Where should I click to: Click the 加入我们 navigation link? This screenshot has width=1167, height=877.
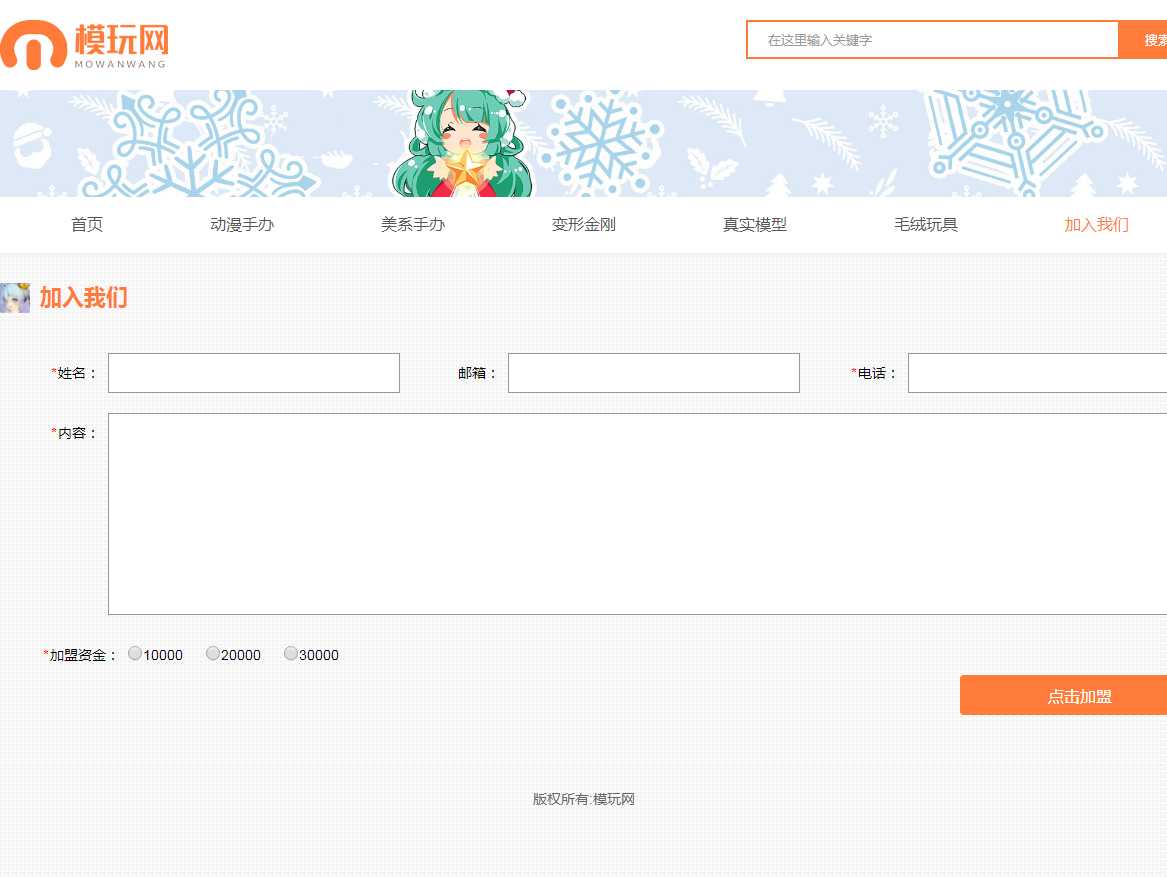click(x=1096, y=225)
